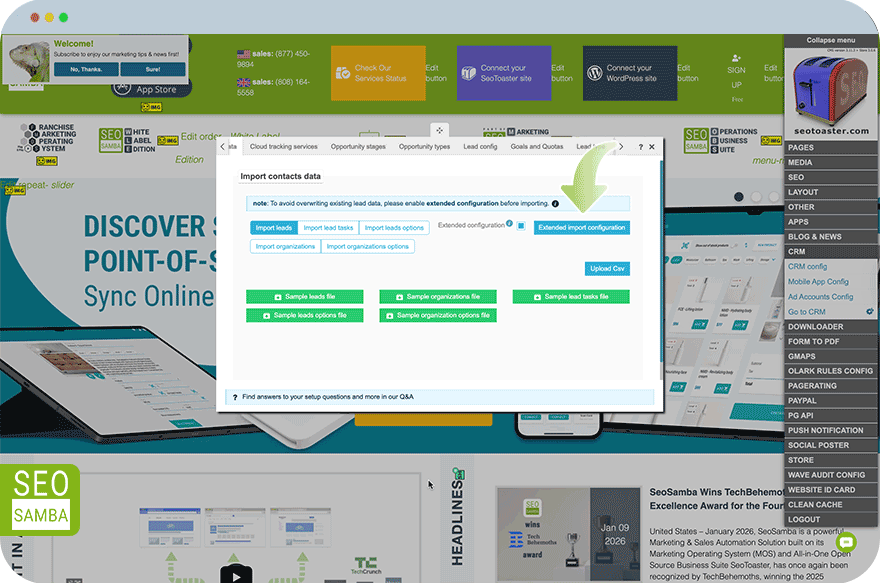Click the info icon beside the overwrite note
This screenshot has height=583, width=880.
pyautogui.click(x=555, y=204)
